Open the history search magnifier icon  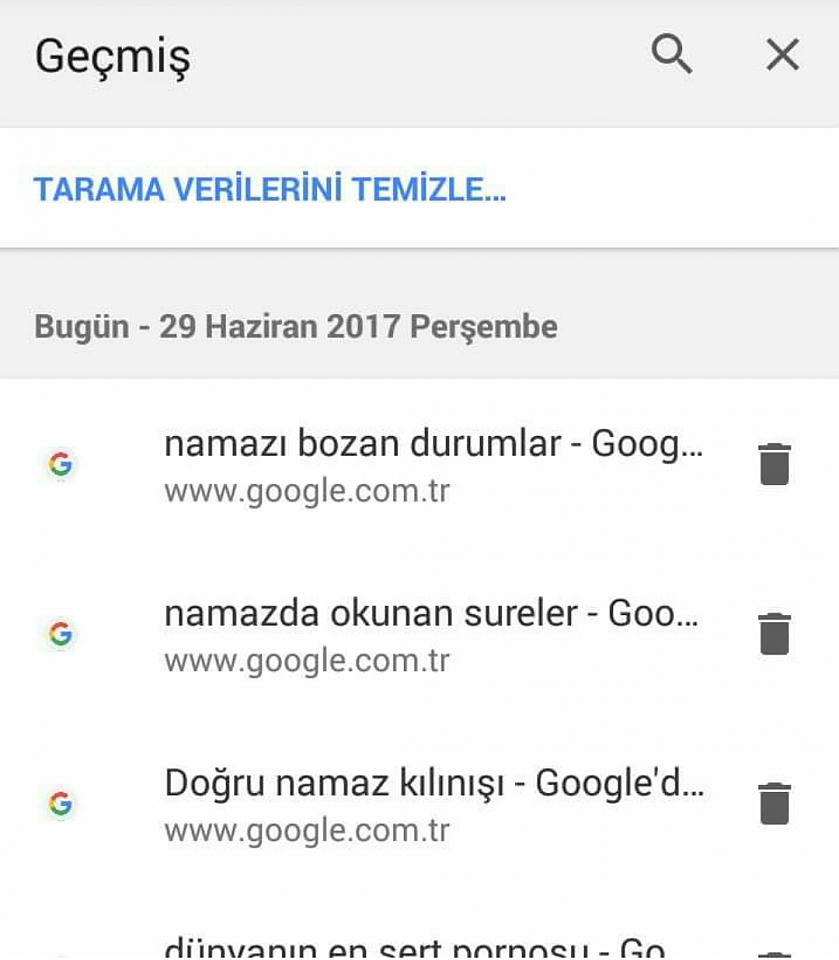coord(672,54)
